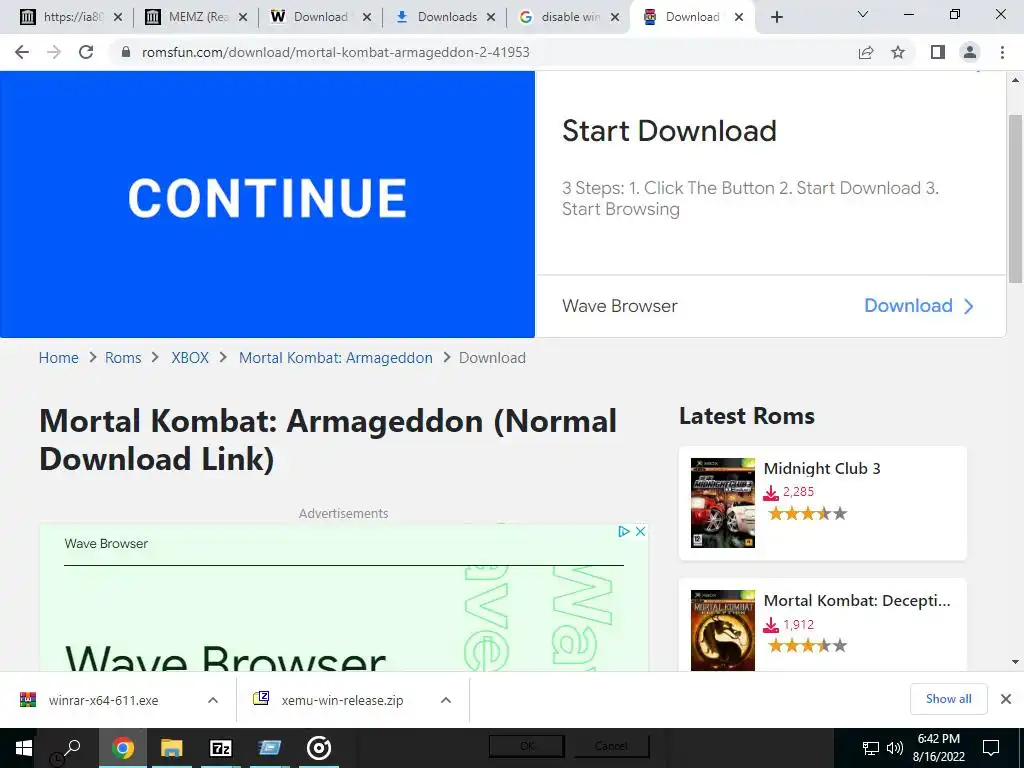The image size is (1024, 768).
Task: Open the blue window app in taskbar
Action: click(x=269, y=748)
